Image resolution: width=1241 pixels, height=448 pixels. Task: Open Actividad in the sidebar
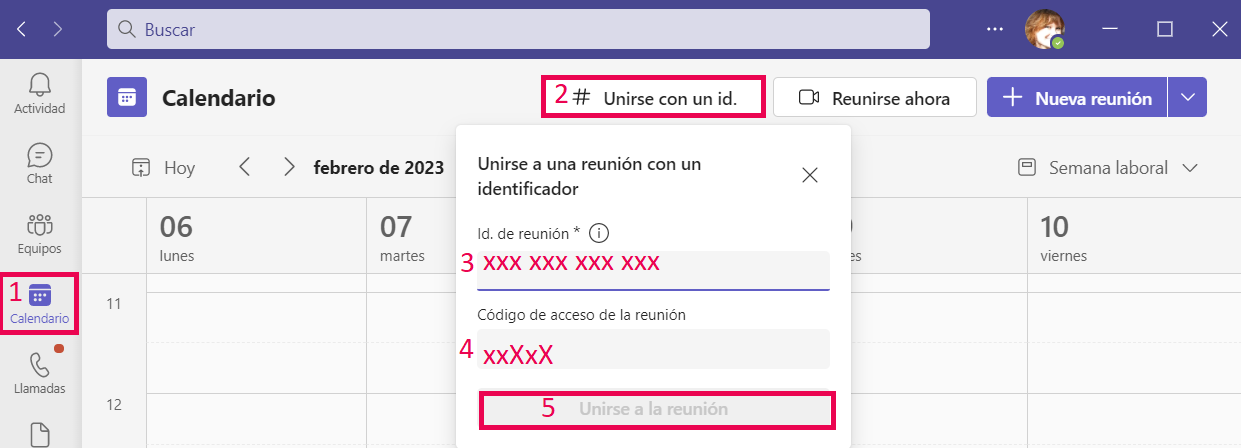[40, 93]
